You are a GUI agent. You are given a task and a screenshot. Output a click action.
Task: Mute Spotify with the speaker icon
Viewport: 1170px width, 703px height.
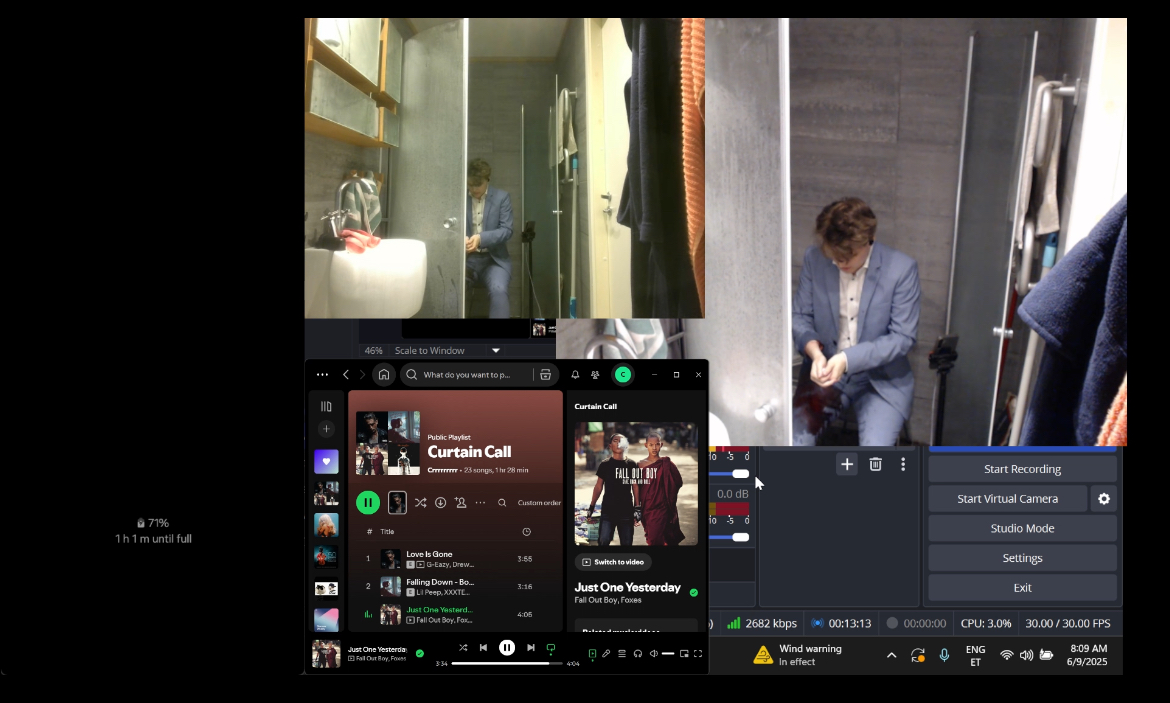tap(654, 654)
